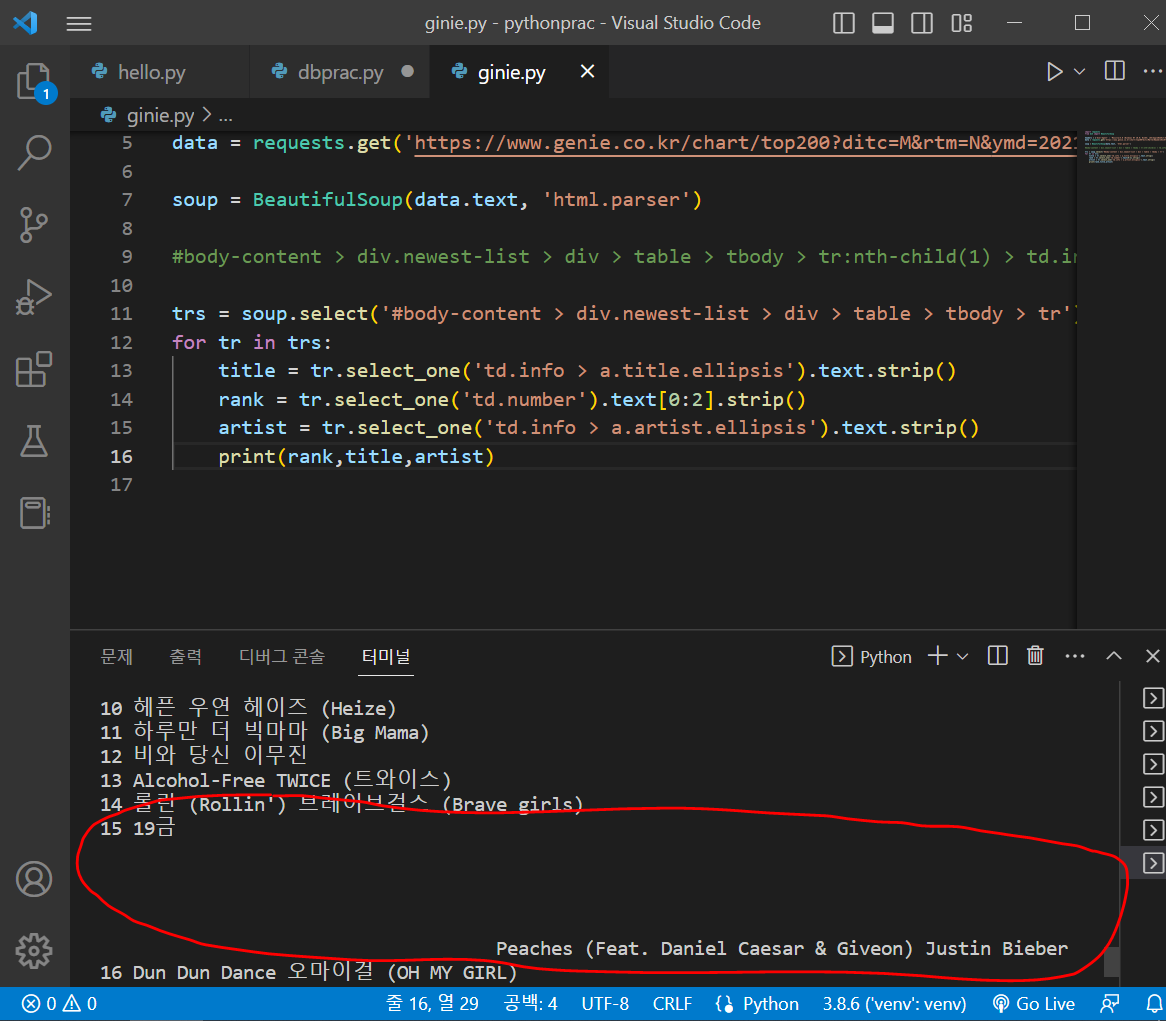The width and height of the screenshot is (1166, 1021).
Task: Close the terminal panel
Action: click(x=1153, y=656)
